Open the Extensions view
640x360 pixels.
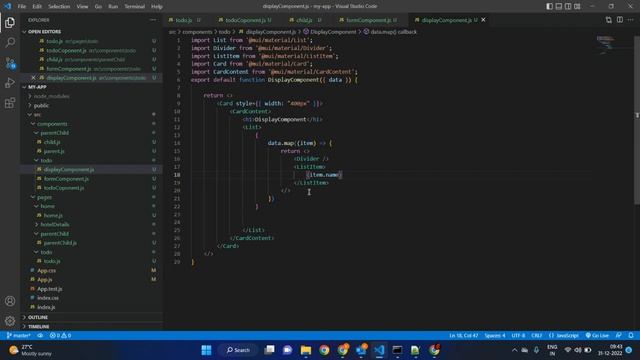point(10,103)
